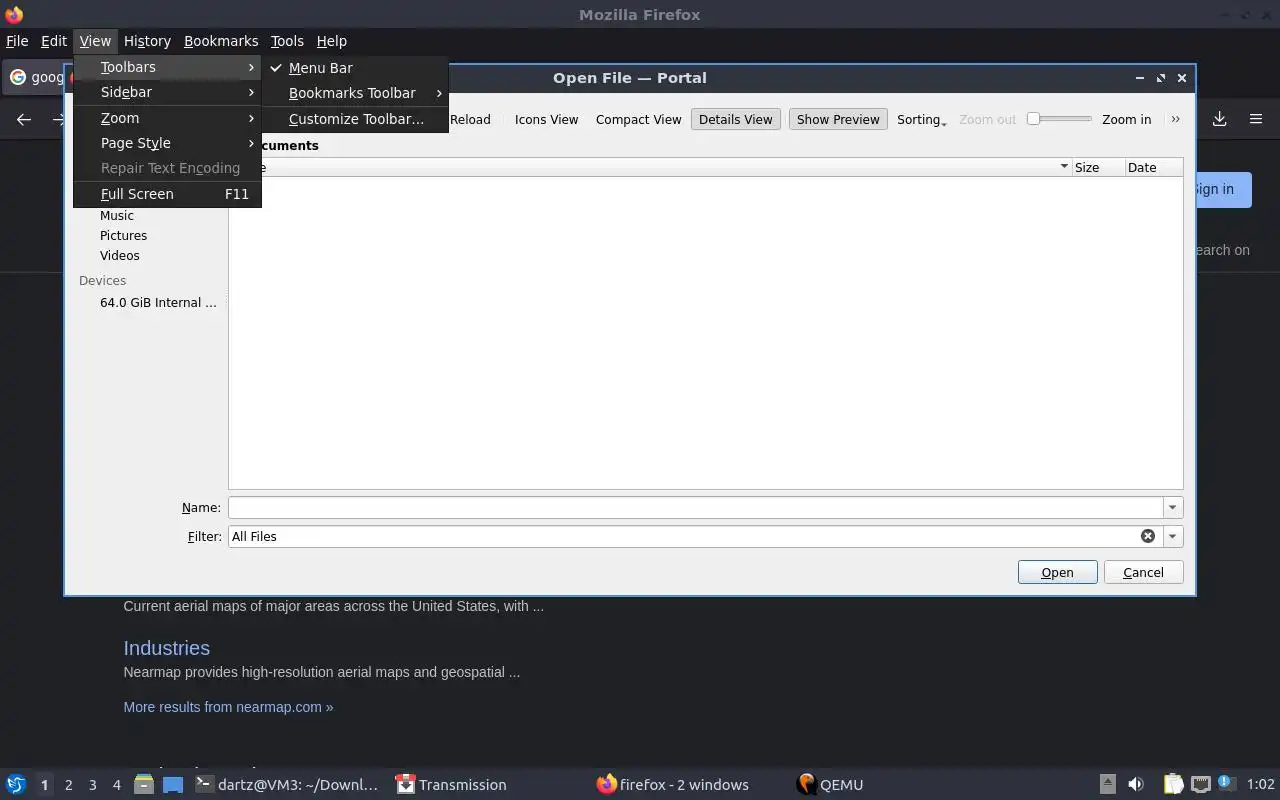This screenshot has height=800, width=1280.
Task: Open the clipboard tray icon
Action: tap(1173, 784)
